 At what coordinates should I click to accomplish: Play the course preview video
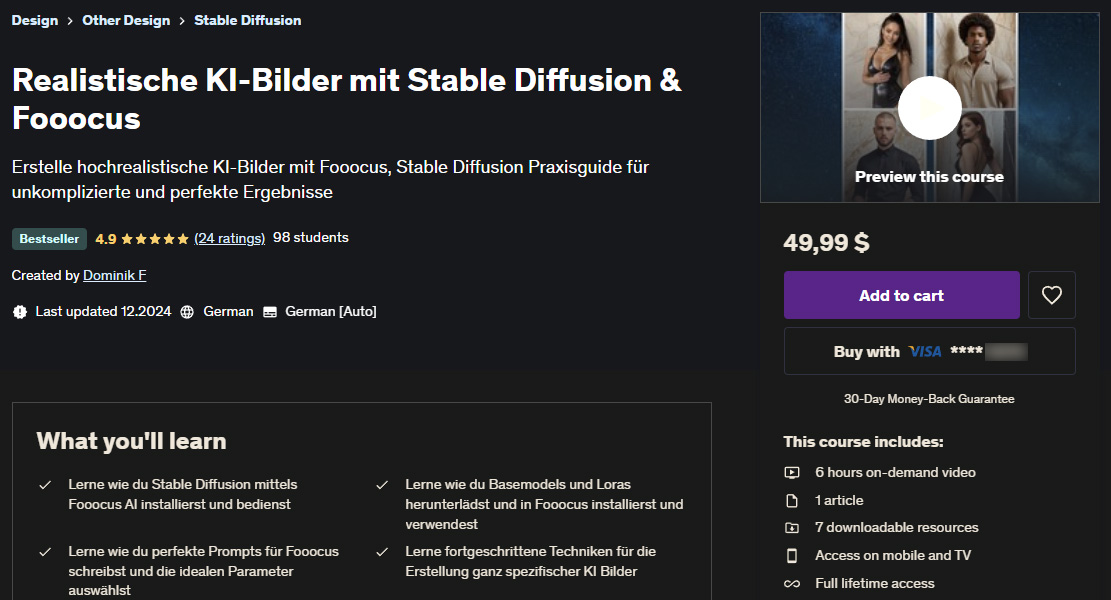[929, 107]
